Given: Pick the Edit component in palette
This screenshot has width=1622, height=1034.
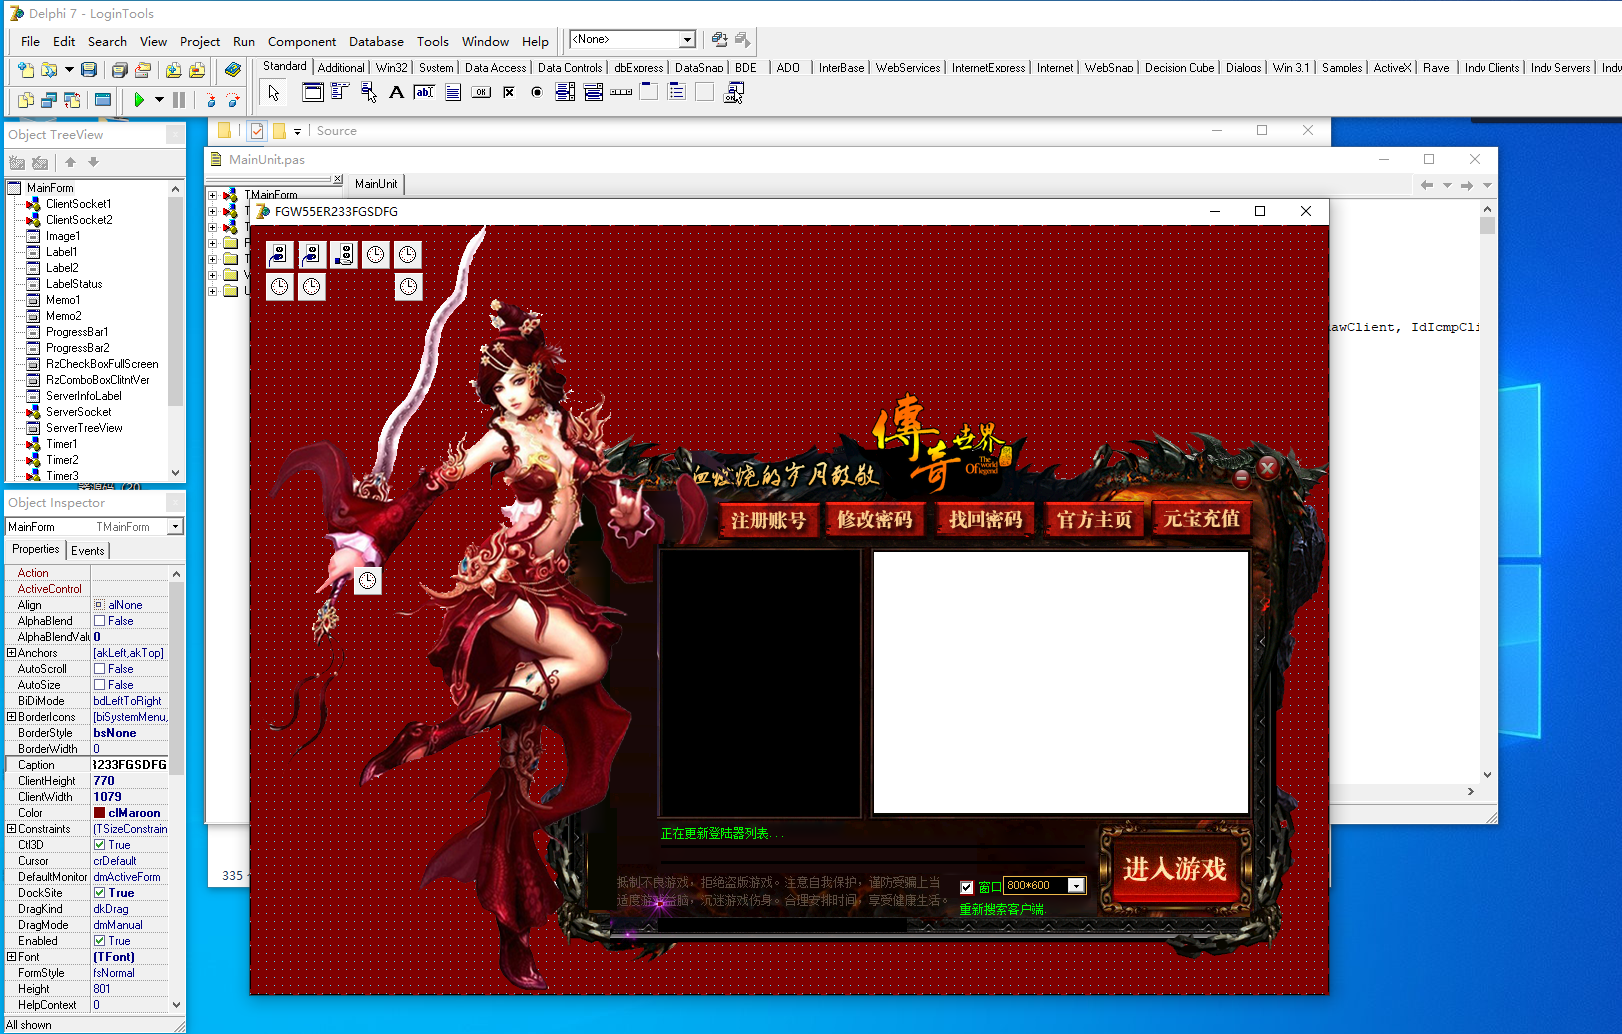Looking at the screenshot, I should point(425,93).
